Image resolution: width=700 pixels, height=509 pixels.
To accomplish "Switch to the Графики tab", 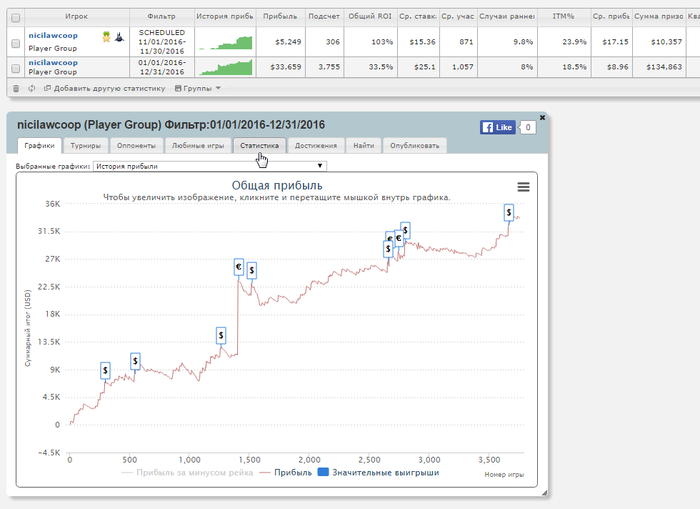I will (x=39, y=146).
